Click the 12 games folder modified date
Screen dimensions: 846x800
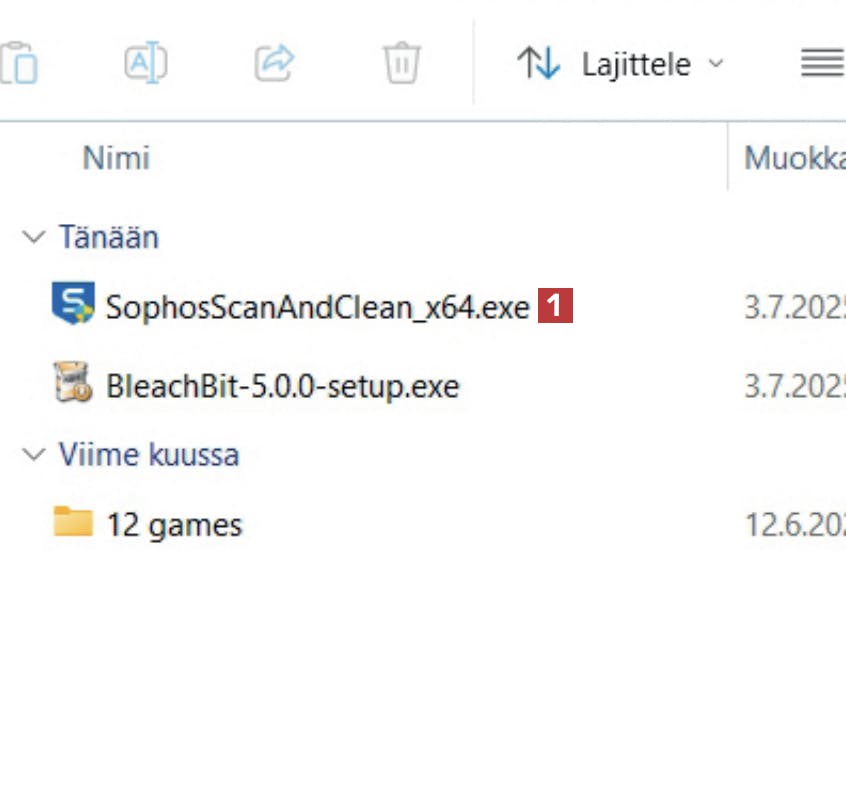point(794,525)
